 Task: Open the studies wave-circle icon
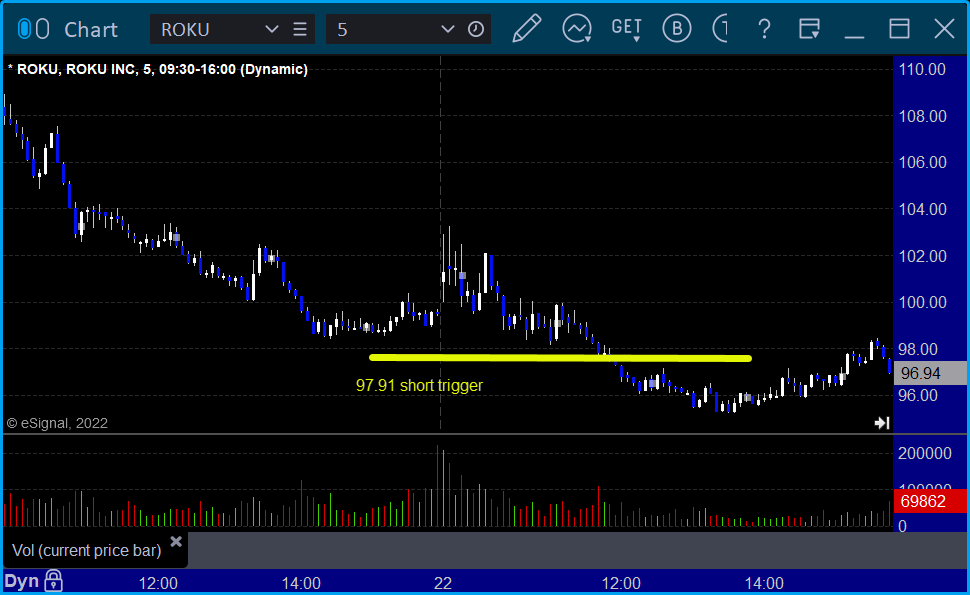point(577,29)
